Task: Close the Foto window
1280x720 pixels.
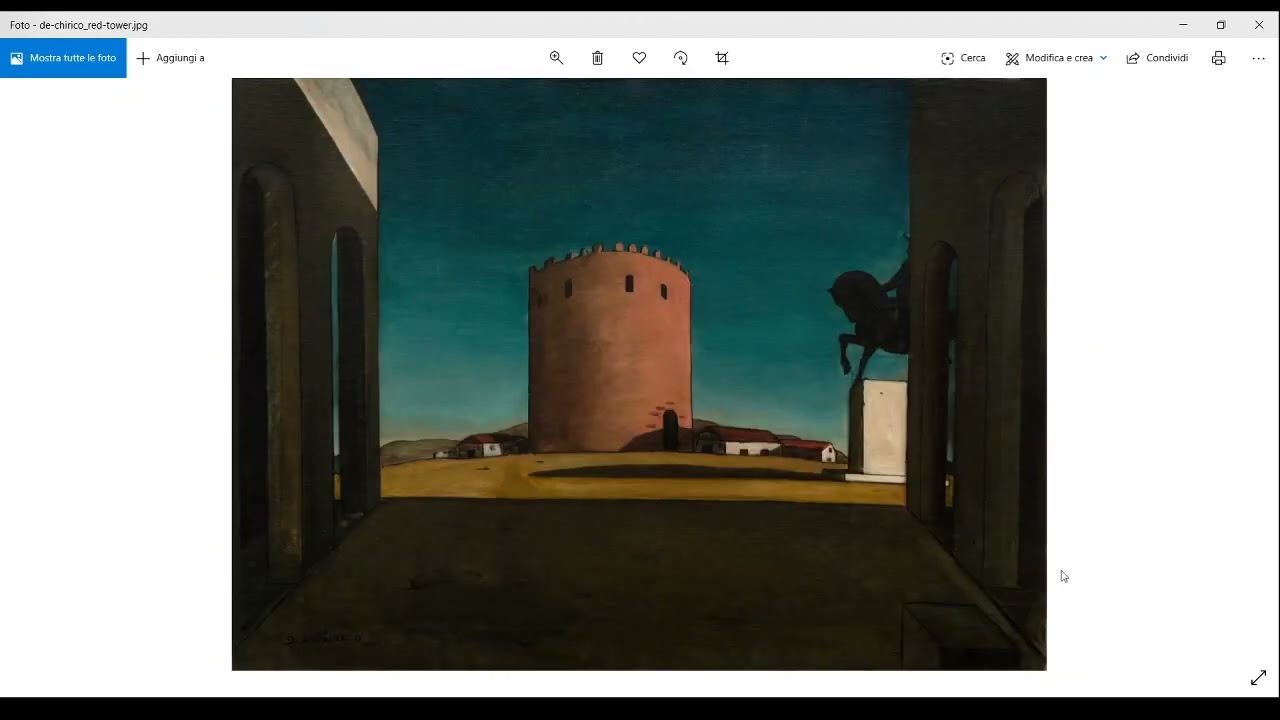Action: click(1259, 25)
